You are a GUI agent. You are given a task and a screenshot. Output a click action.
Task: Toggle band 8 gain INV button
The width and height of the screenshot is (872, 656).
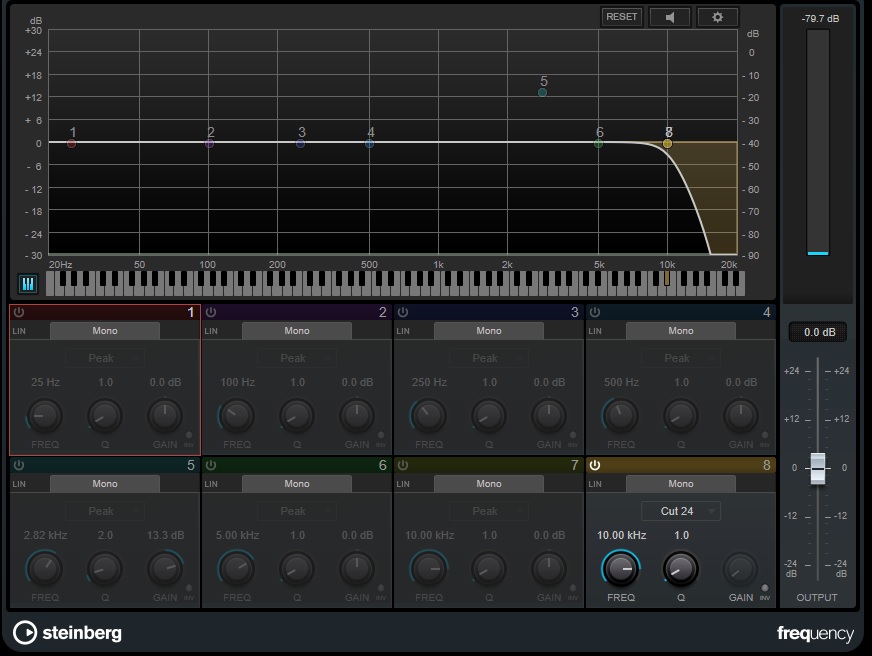[765, 588]
